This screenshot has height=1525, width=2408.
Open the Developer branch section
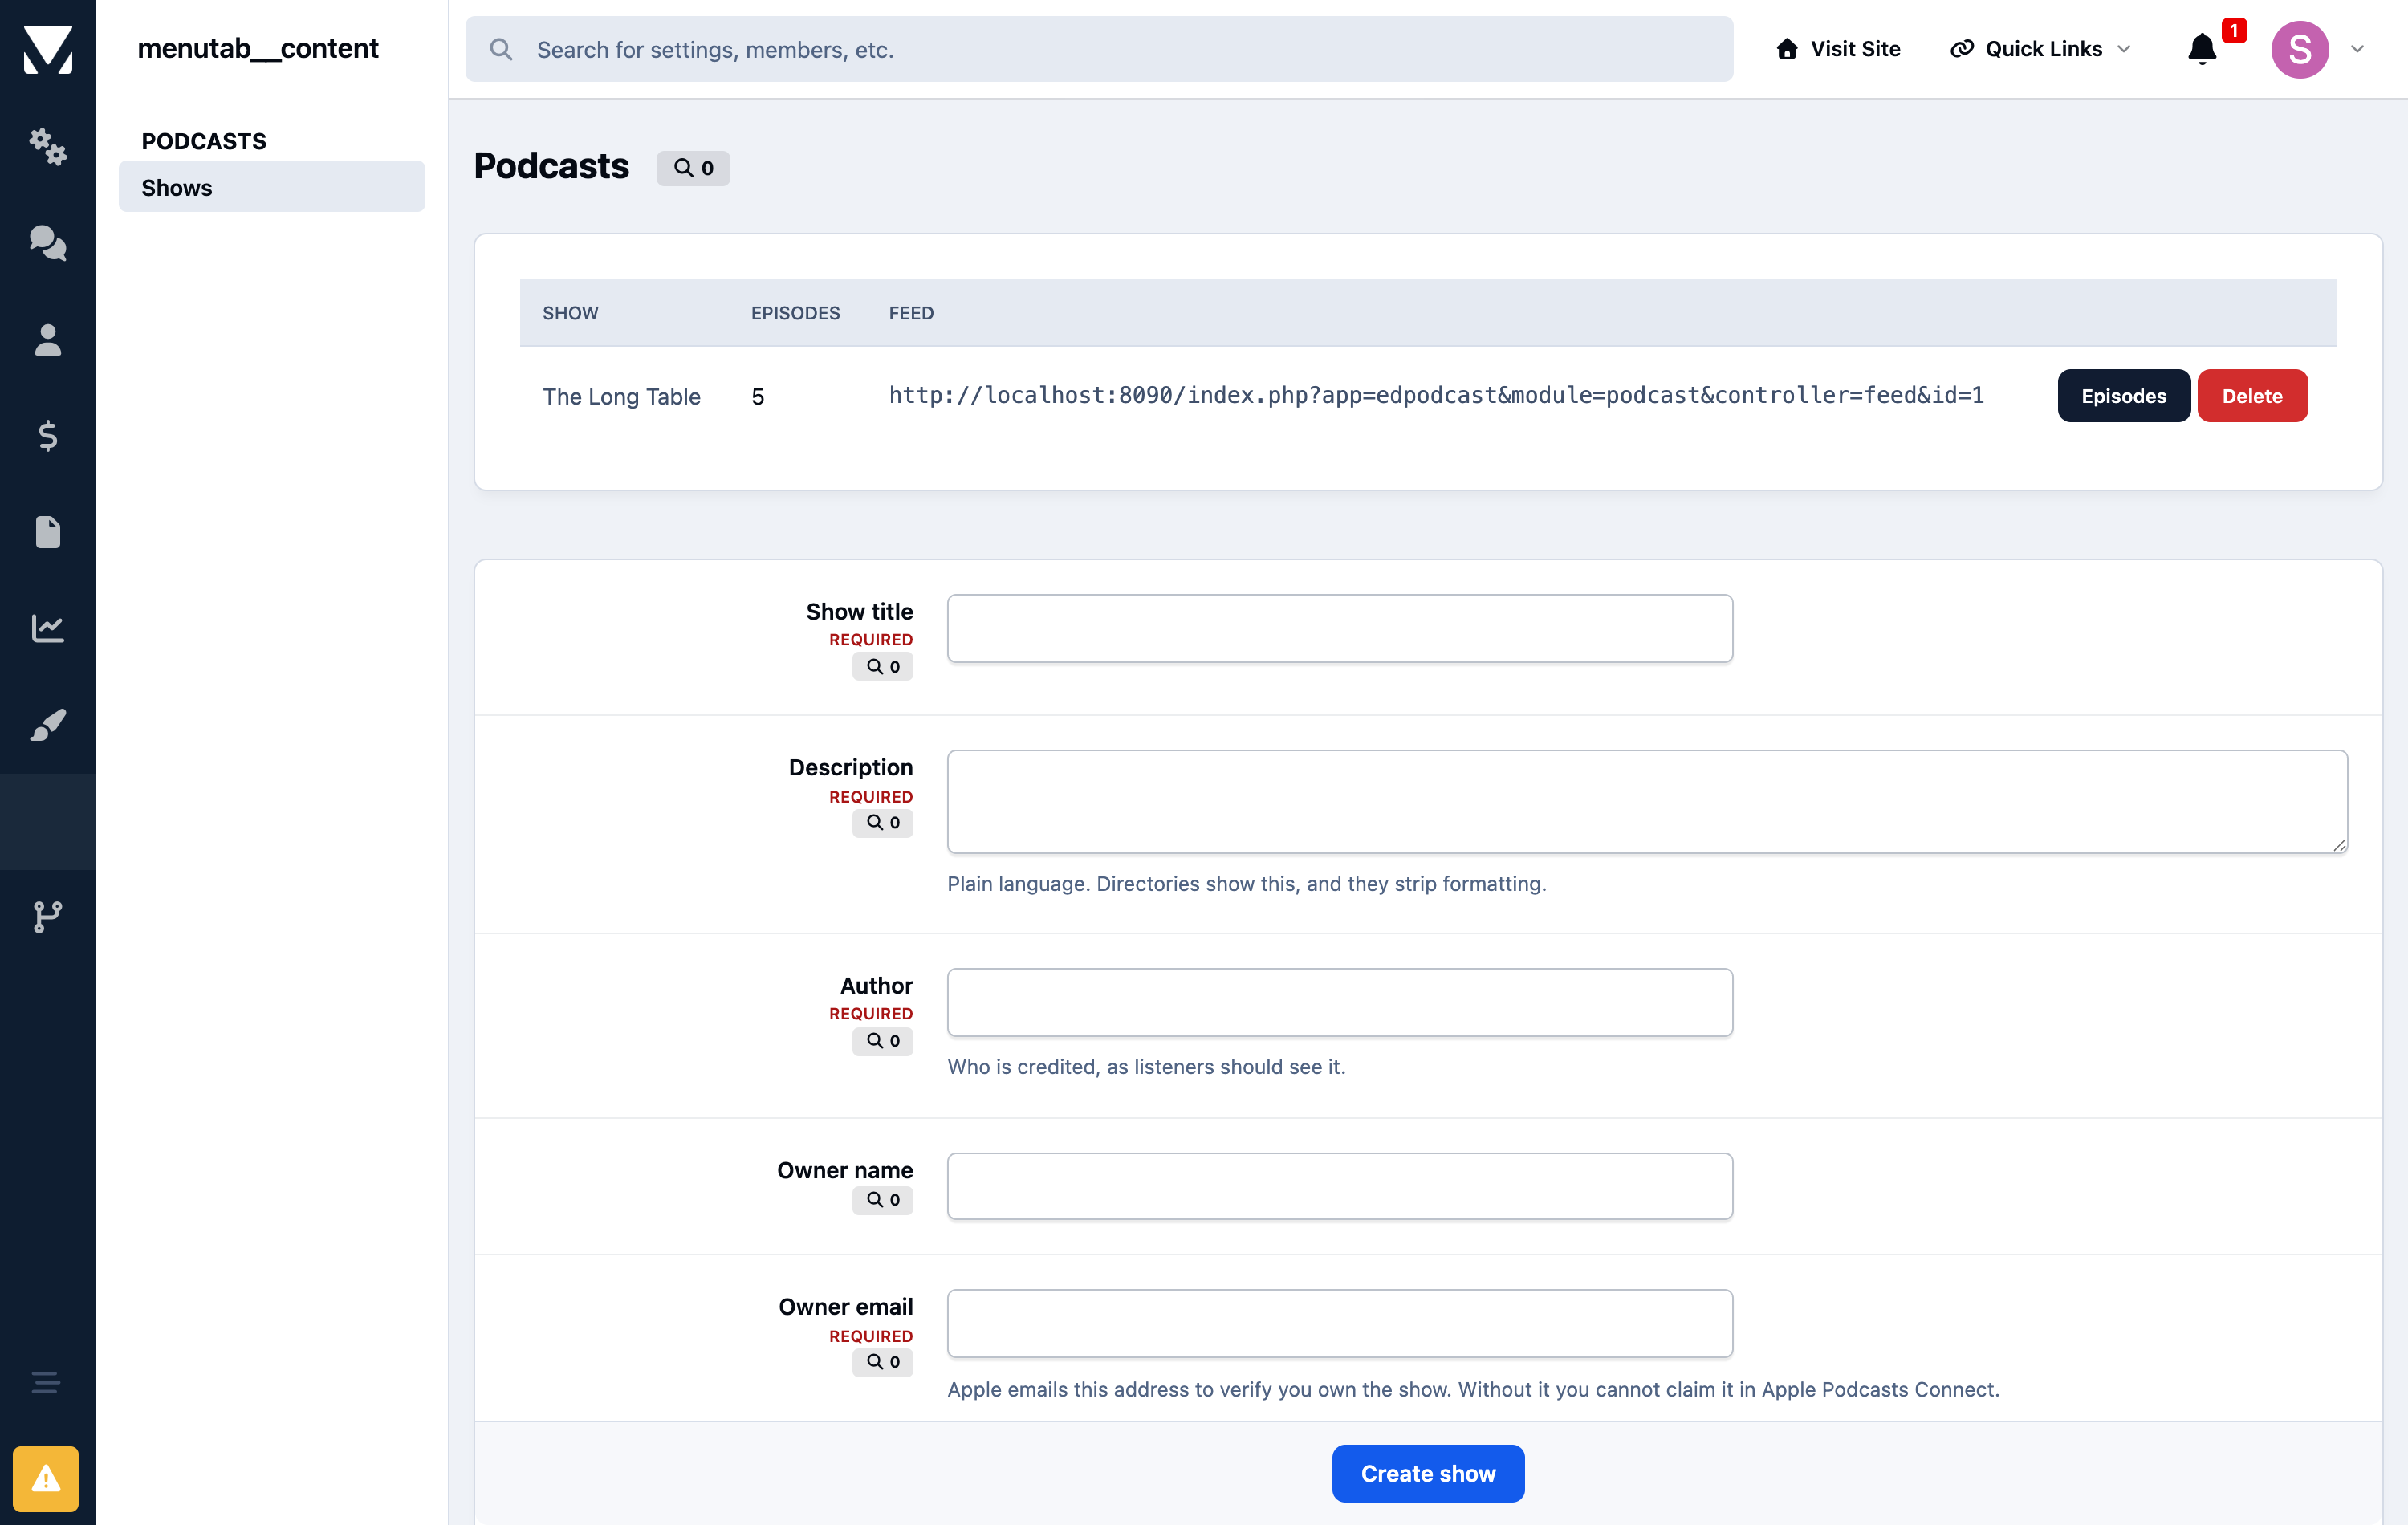pos(48,916)
